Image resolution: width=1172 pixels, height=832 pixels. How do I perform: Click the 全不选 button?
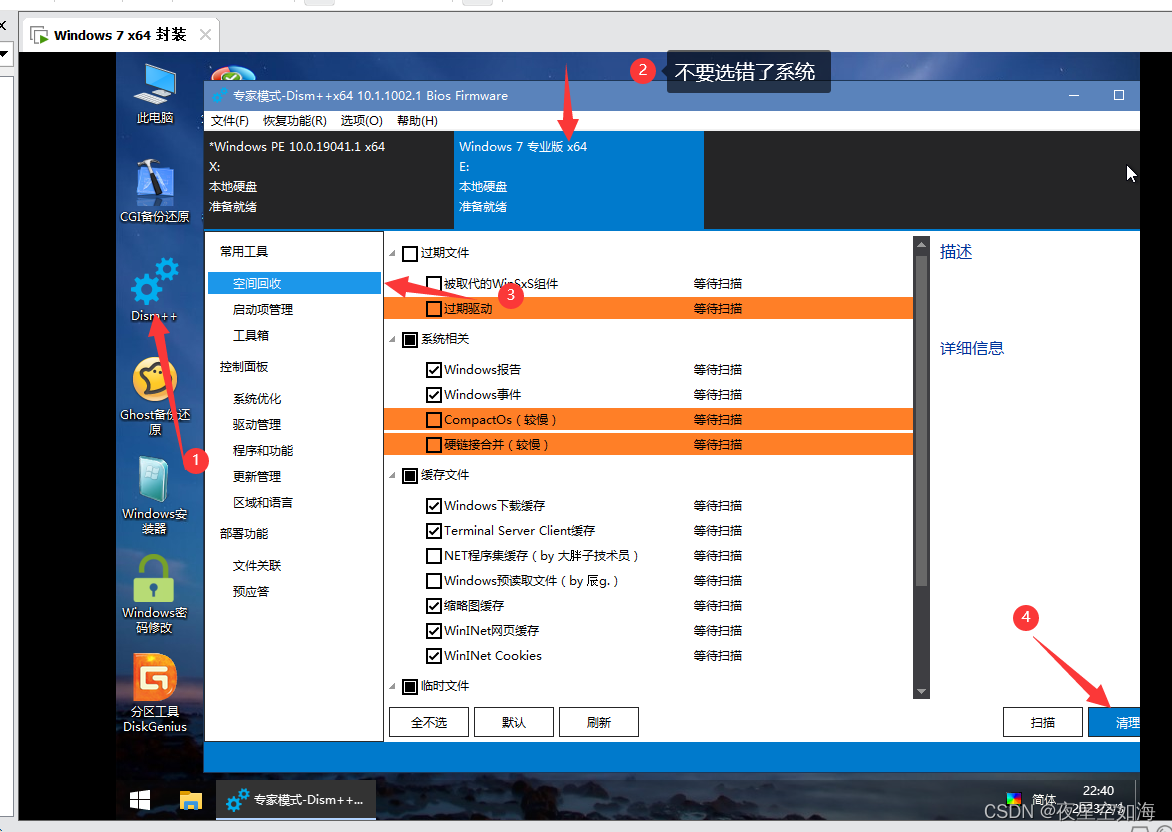(x=429, y=722)
